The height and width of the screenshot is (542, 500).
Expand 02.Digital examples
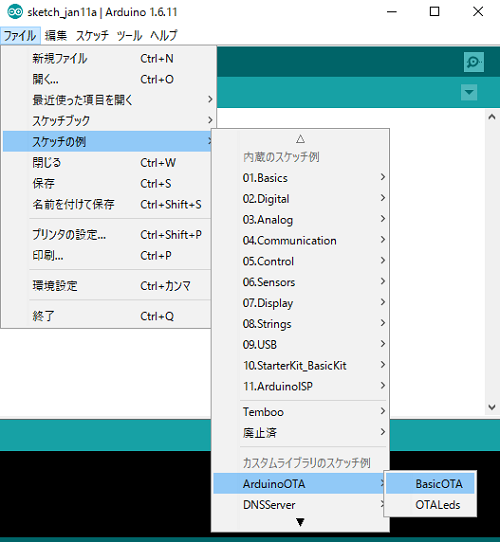point(300,199)
